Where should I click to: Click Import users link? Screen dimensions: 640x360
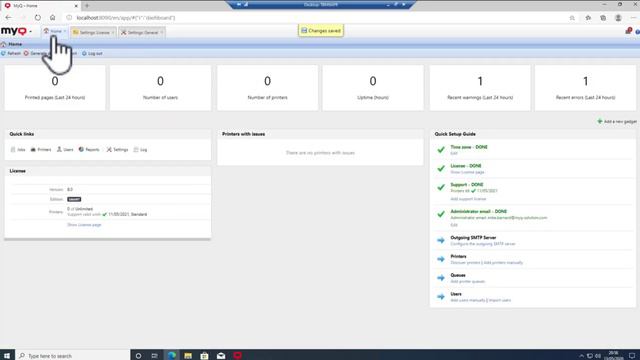[500, 300]
